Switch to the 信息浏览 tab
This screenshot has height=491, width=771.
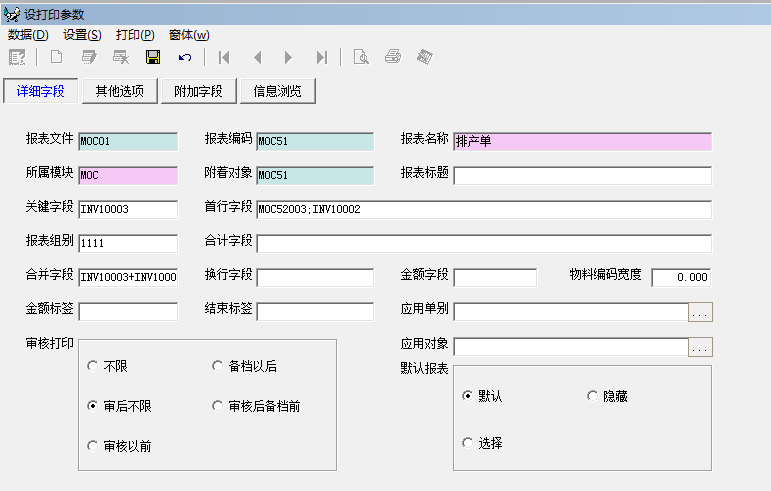(277, 91)
